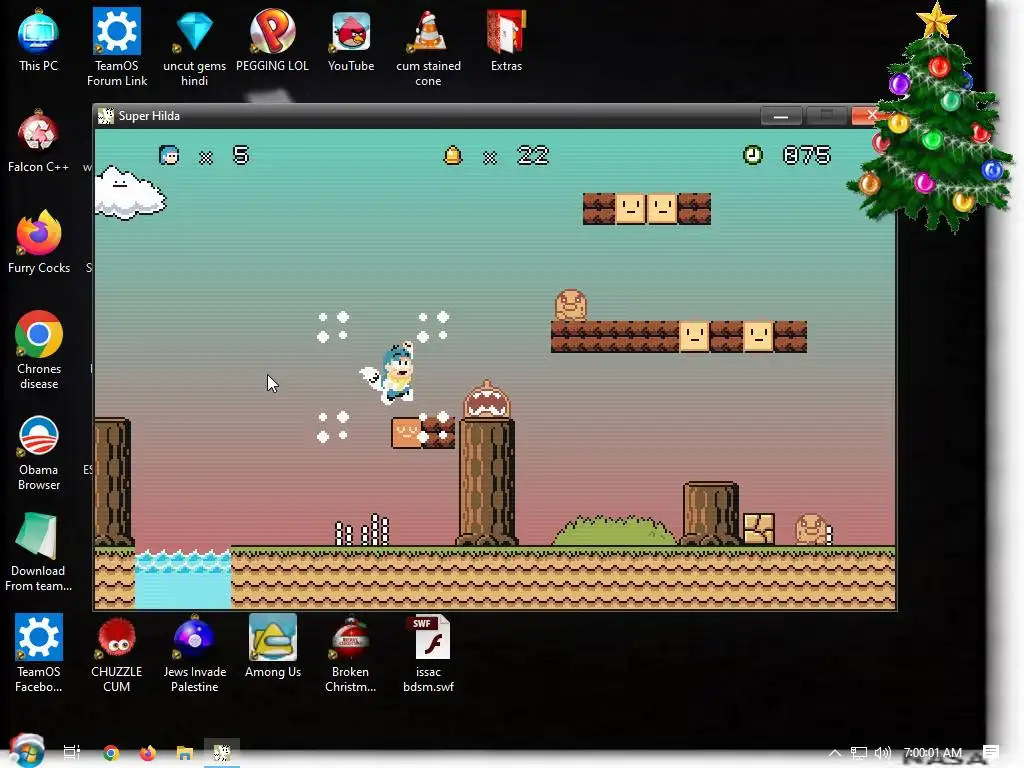The width and height of the screenshot is (1024, 768).
Task: Click the Hilda player character in game
Action: pos(391,373)
